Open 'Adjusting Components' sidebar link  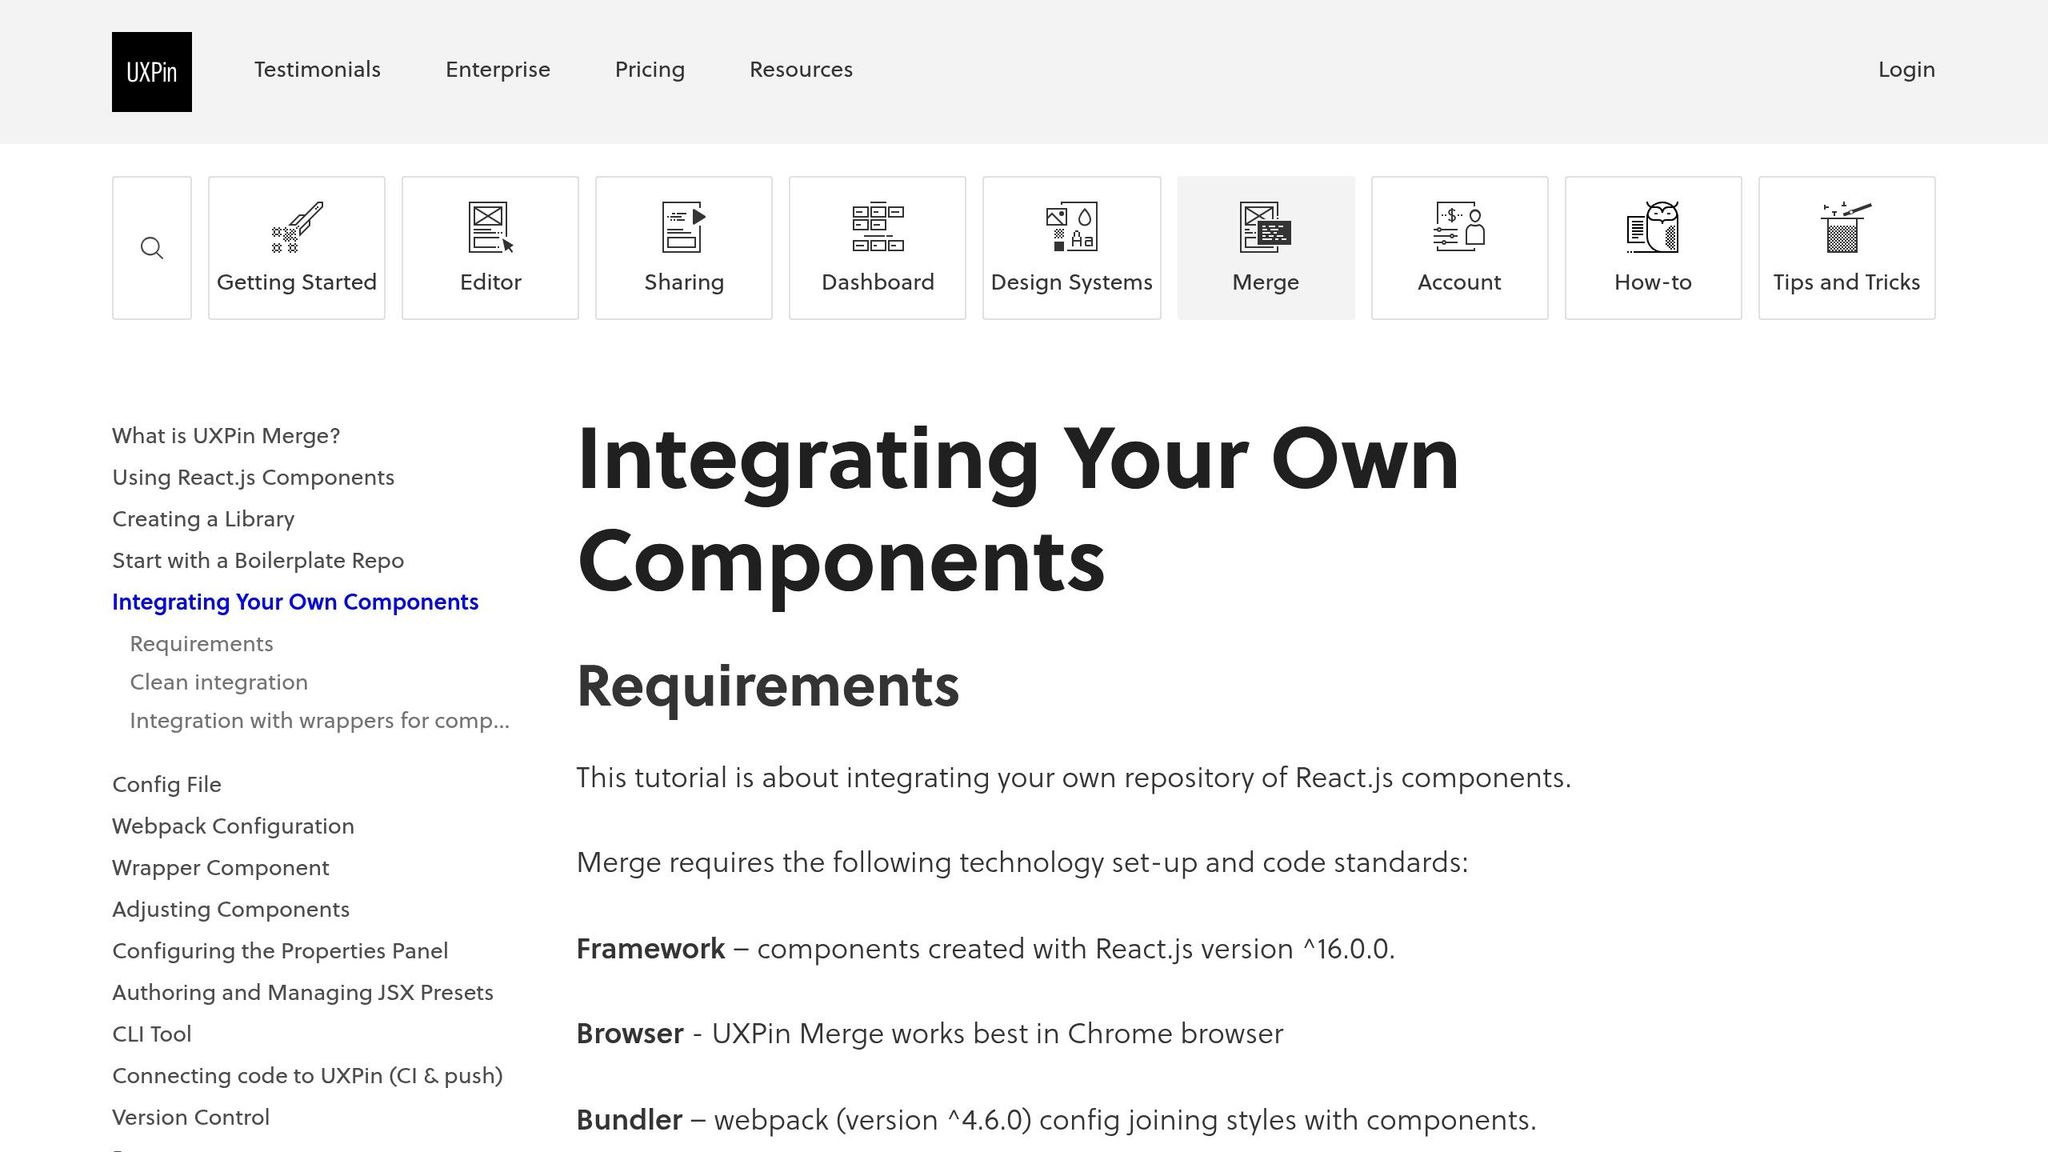(231, 909)
